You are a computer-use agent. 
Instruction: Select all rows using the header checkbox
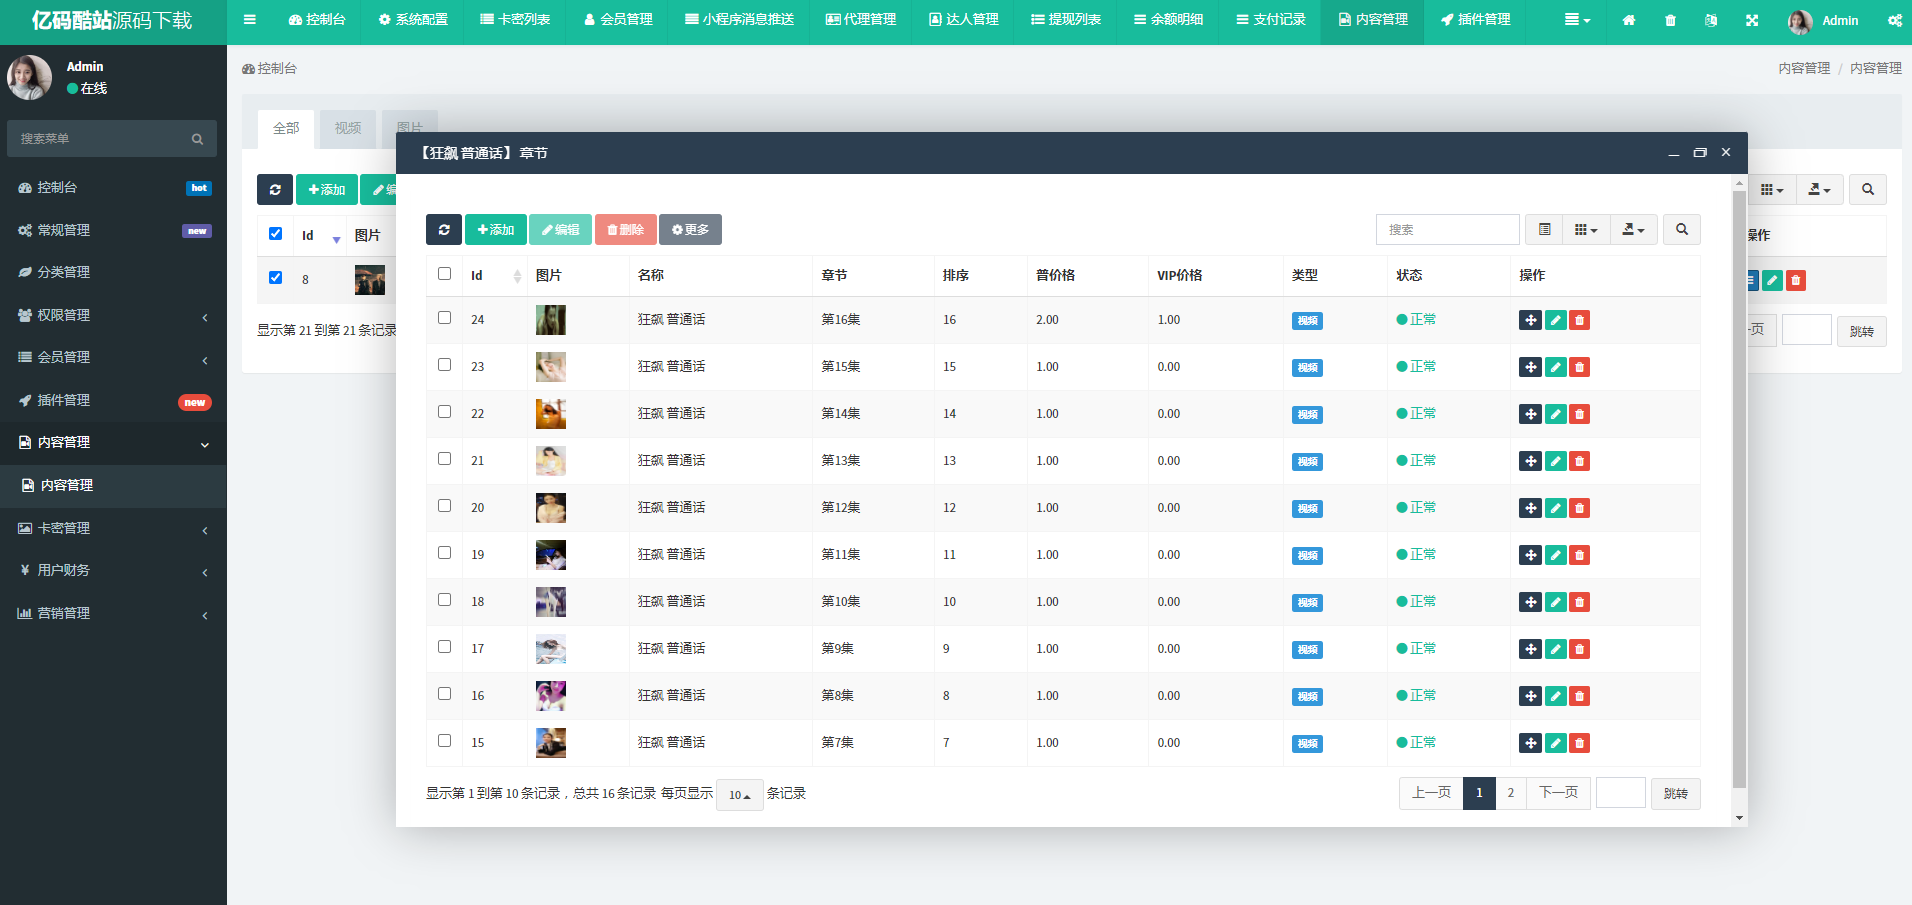[445, 274]
